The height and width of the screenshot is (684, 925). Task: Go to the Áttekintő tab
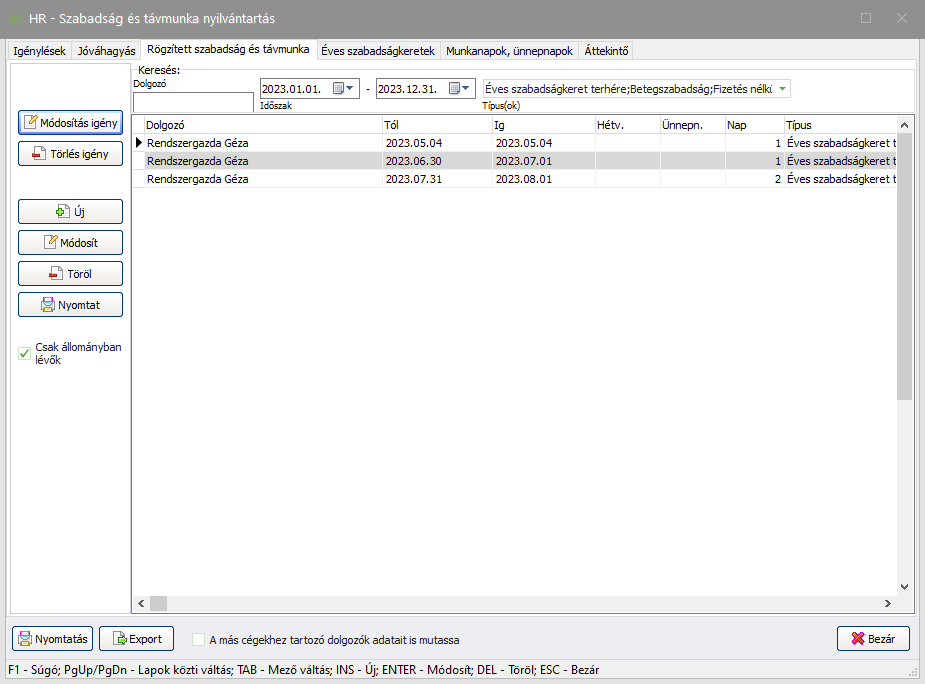coord(606,50)
